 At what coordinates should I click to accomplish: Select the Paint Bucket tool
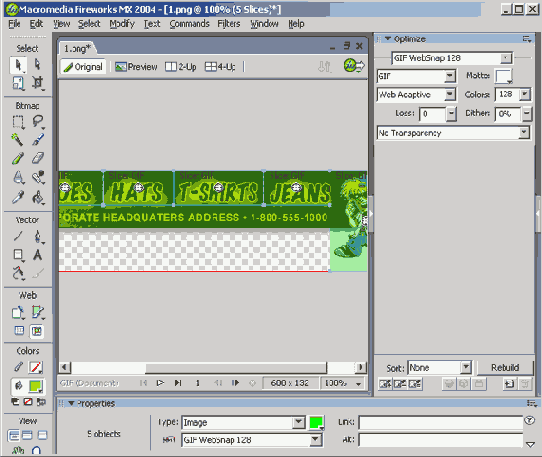pyautogui.click(x=38, y=198)
